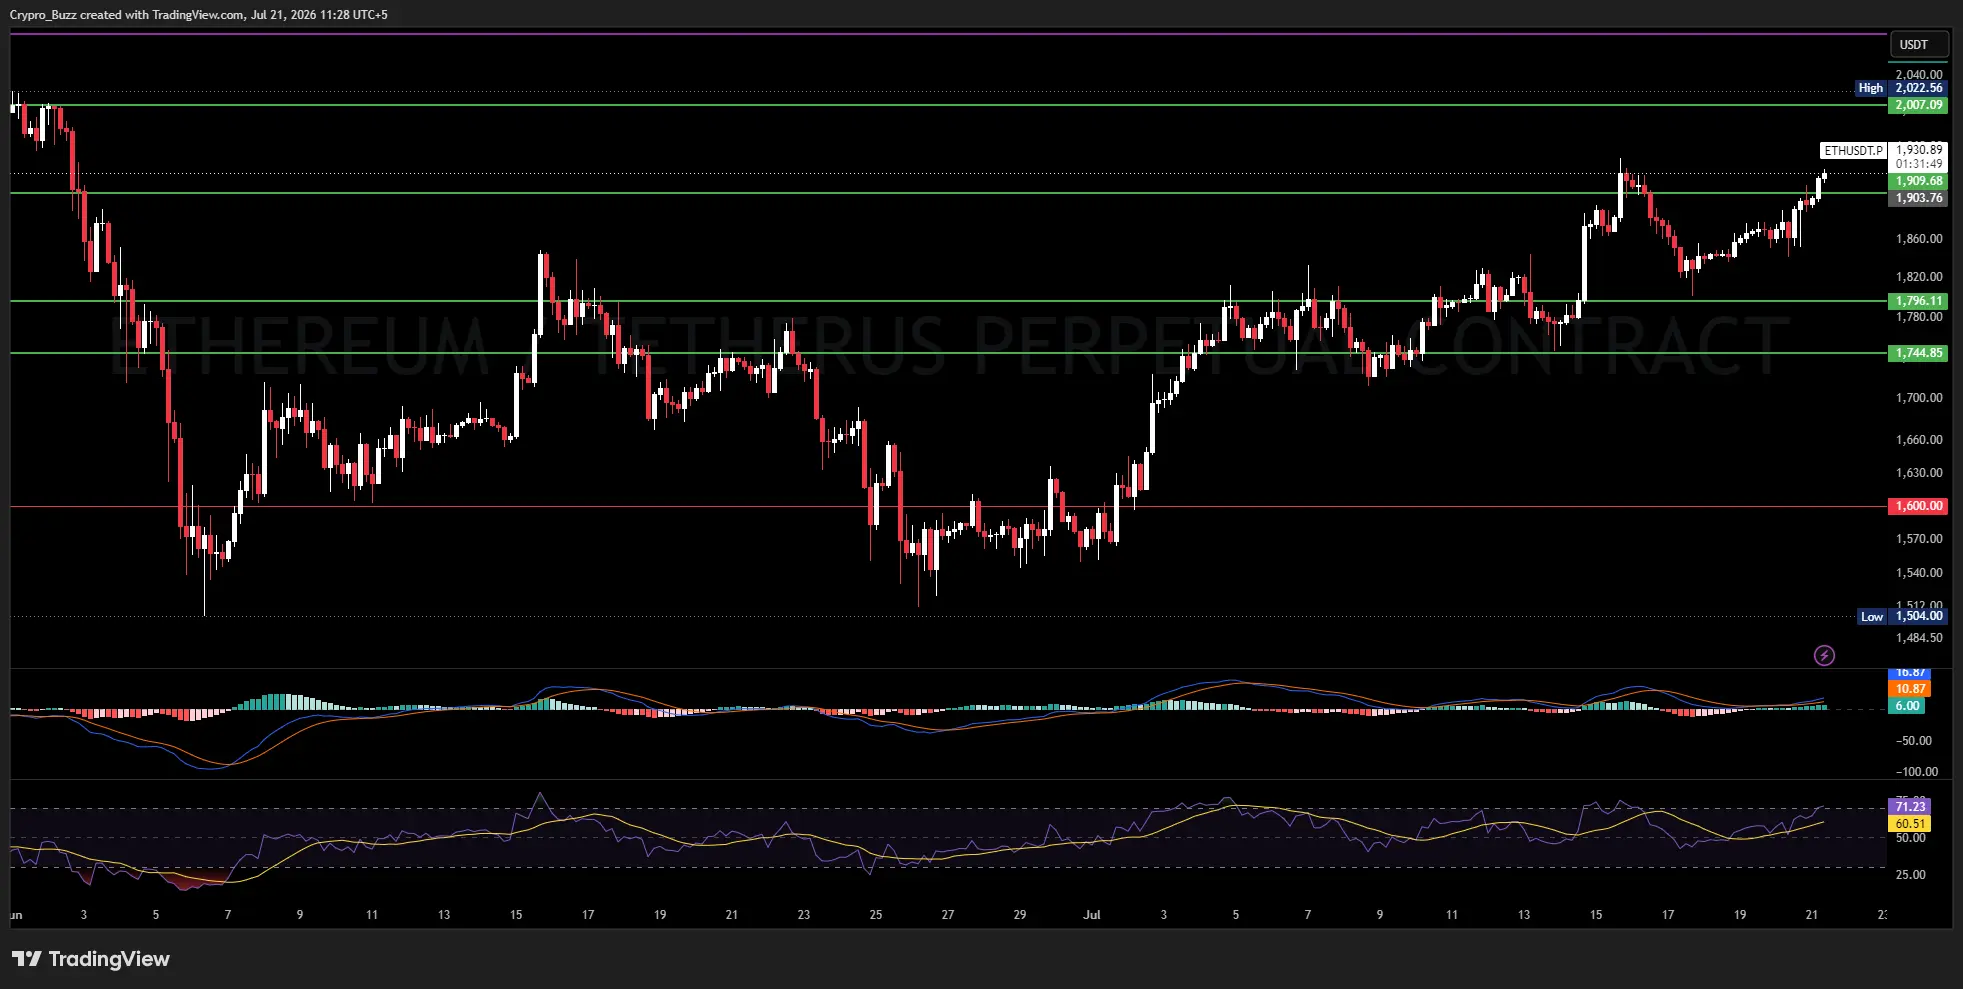Click the gray 1,903.76 price label

click(1919, 198)
